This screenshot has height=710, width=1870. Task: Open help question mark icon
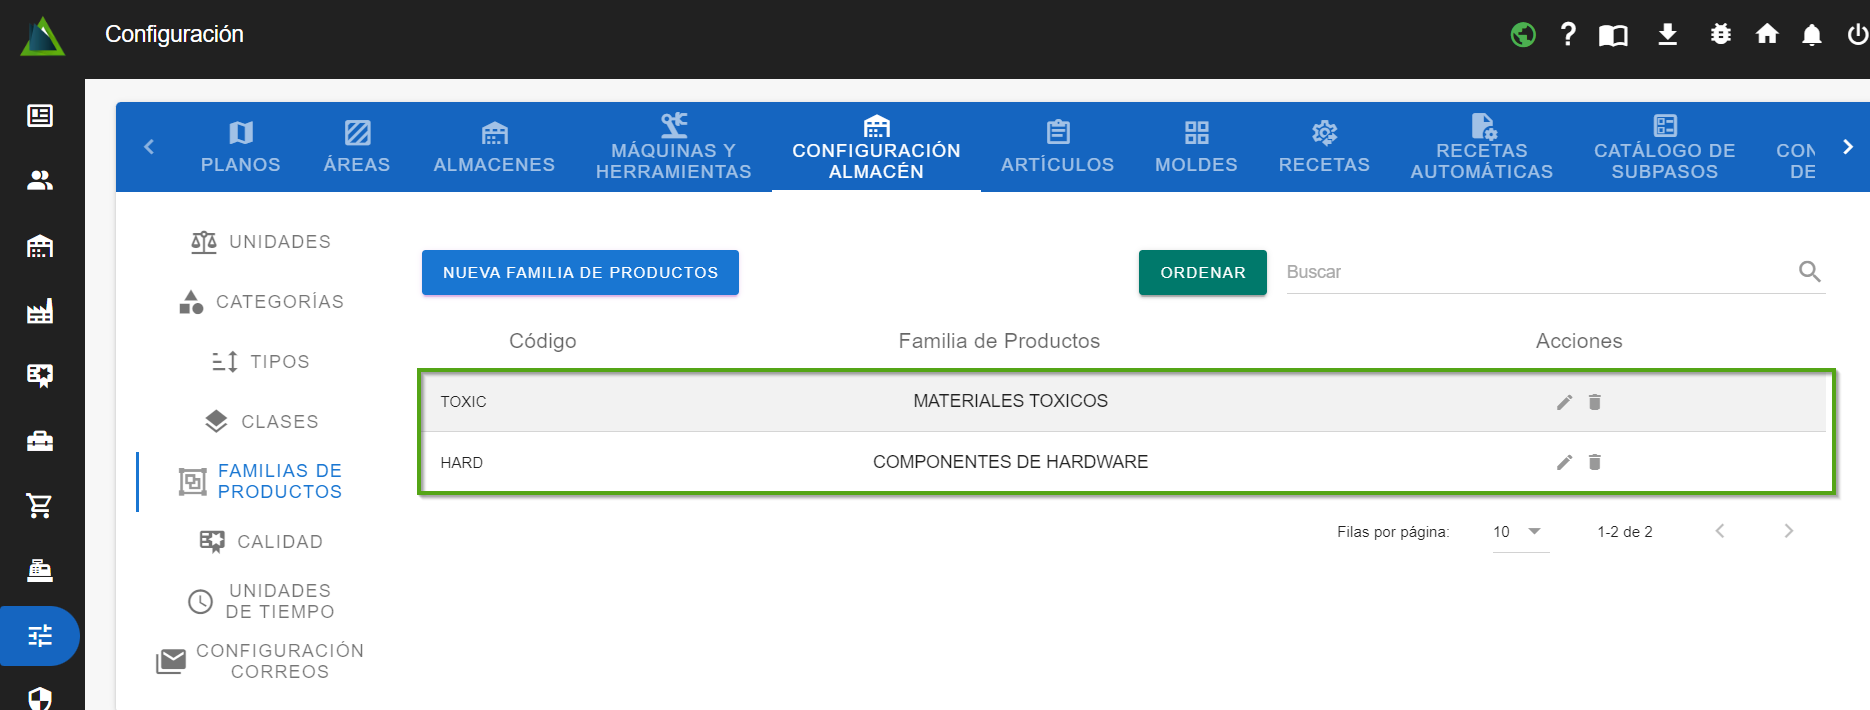(1568, 35)
